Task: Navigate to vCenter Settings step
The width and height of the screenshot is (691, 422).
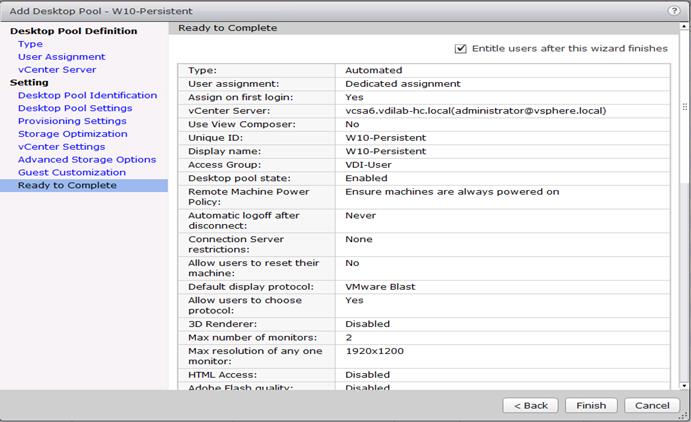Action: (62, 146)
